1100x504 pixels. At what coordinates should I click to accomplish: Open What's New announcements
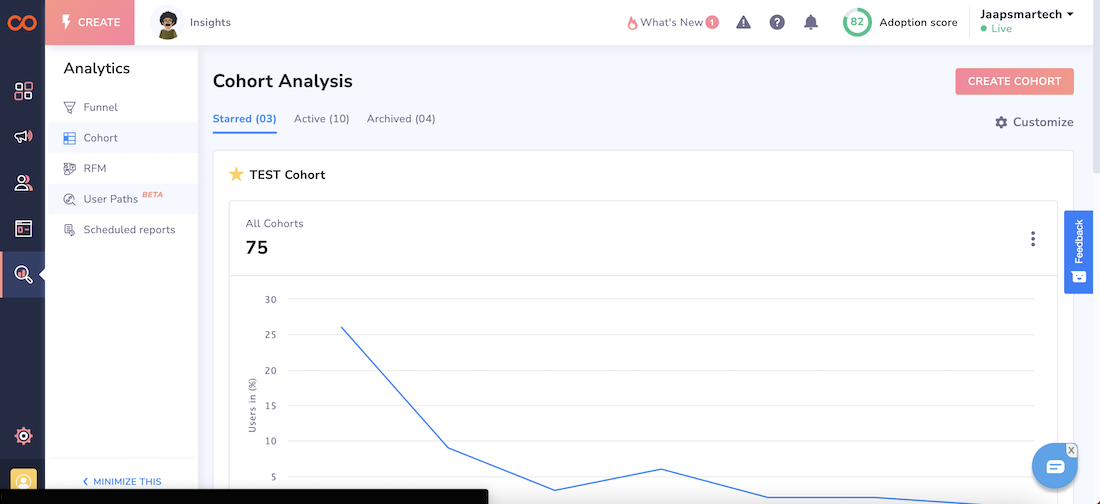pyautogui.click(x=672, y=22)
